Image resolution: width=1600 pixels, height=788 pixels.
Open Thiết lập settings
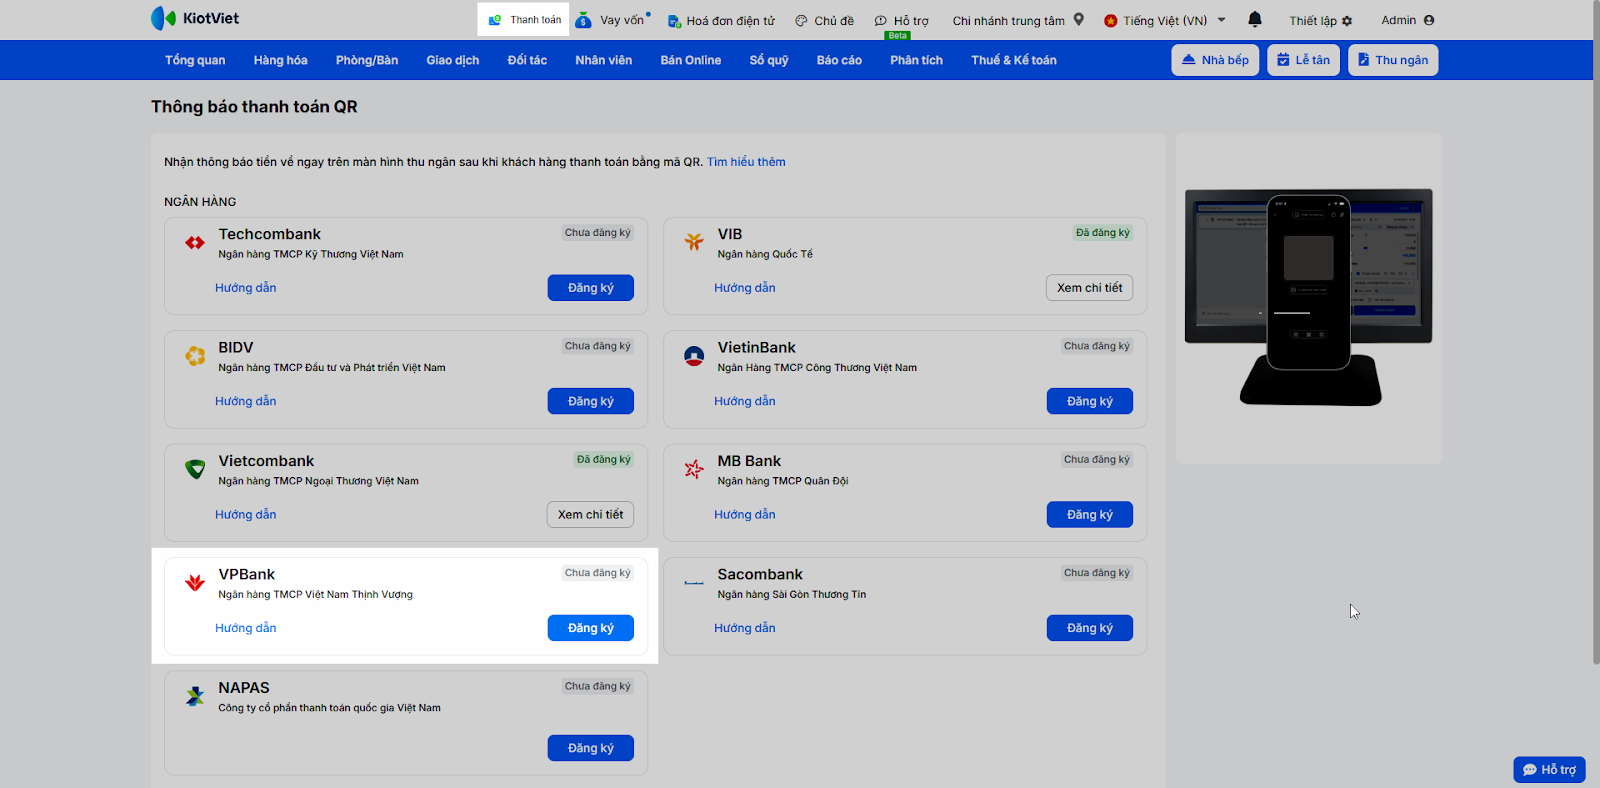coord(1320,20)
